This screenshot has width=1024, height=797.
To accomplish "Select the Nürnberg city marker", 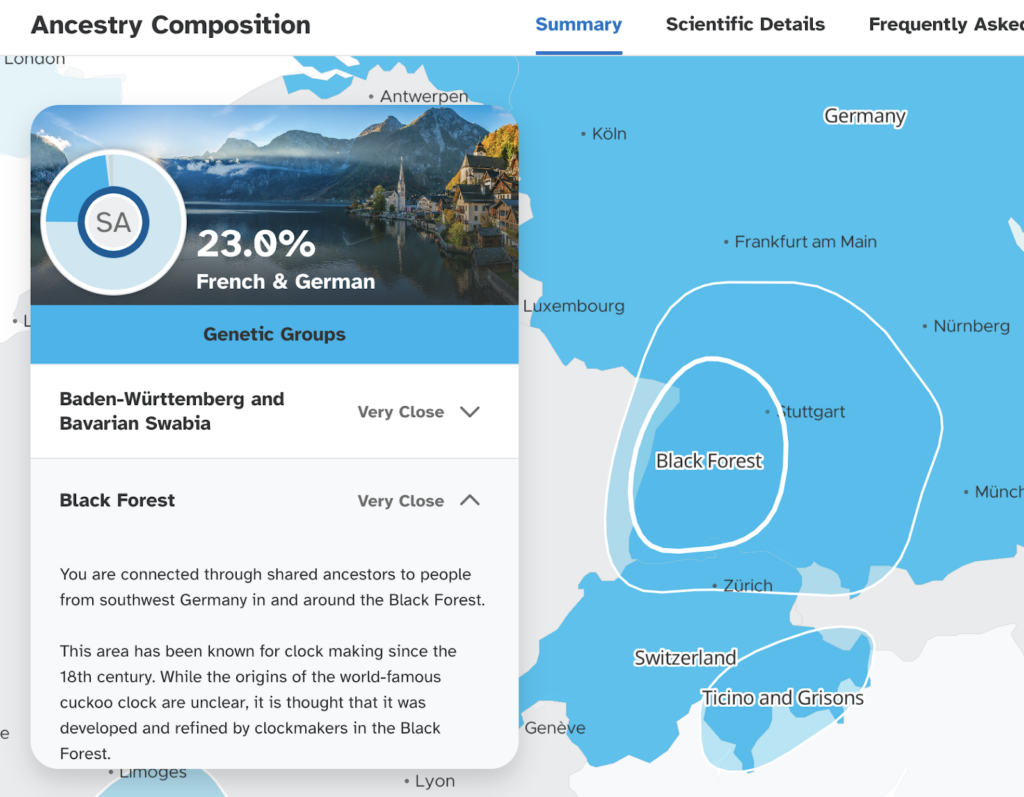I will [925, 326].
